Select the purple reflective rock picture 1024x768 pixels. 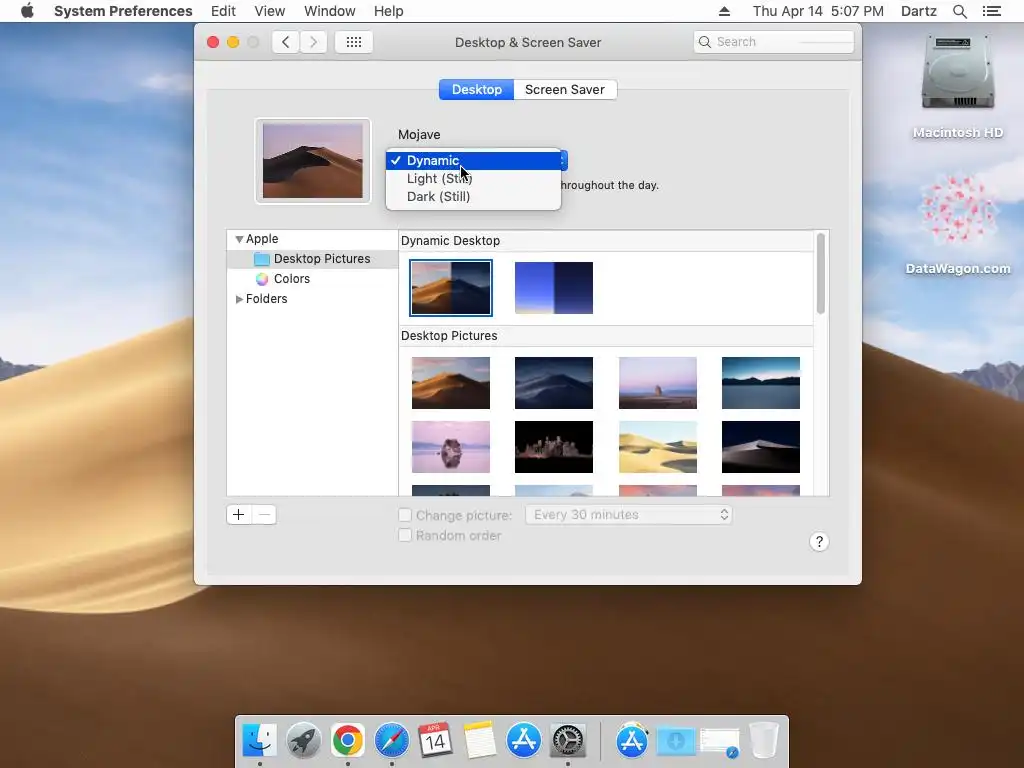[451, 447]
